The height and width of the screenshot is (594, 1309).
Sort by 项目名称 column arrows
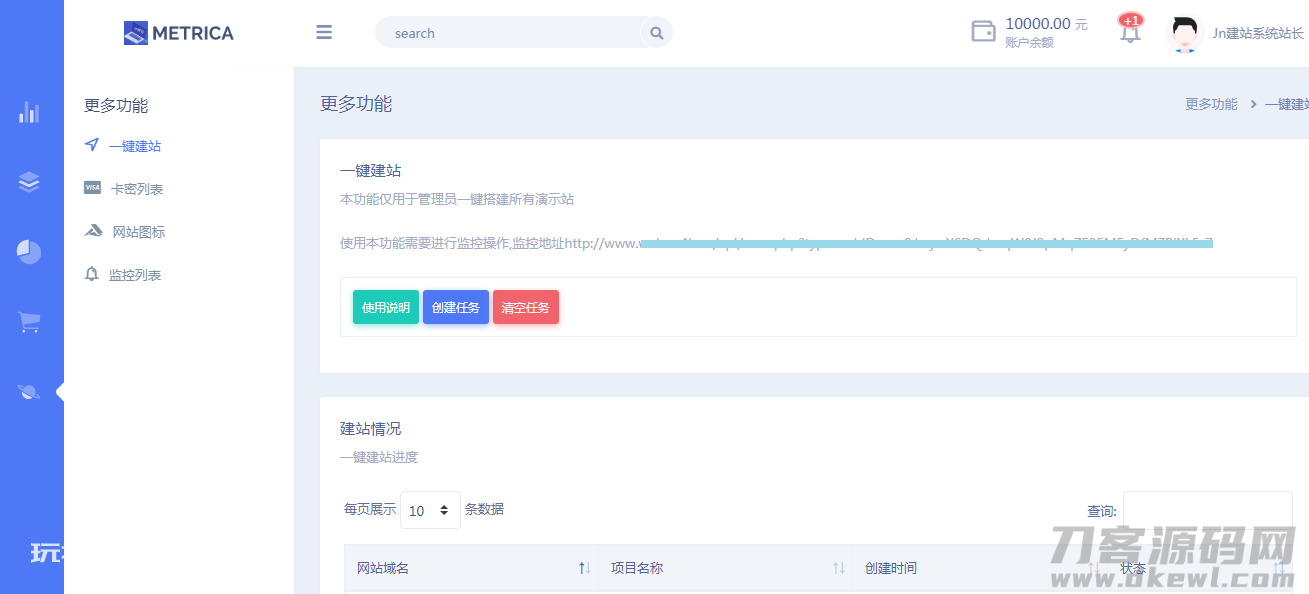[x=839, y=568]
